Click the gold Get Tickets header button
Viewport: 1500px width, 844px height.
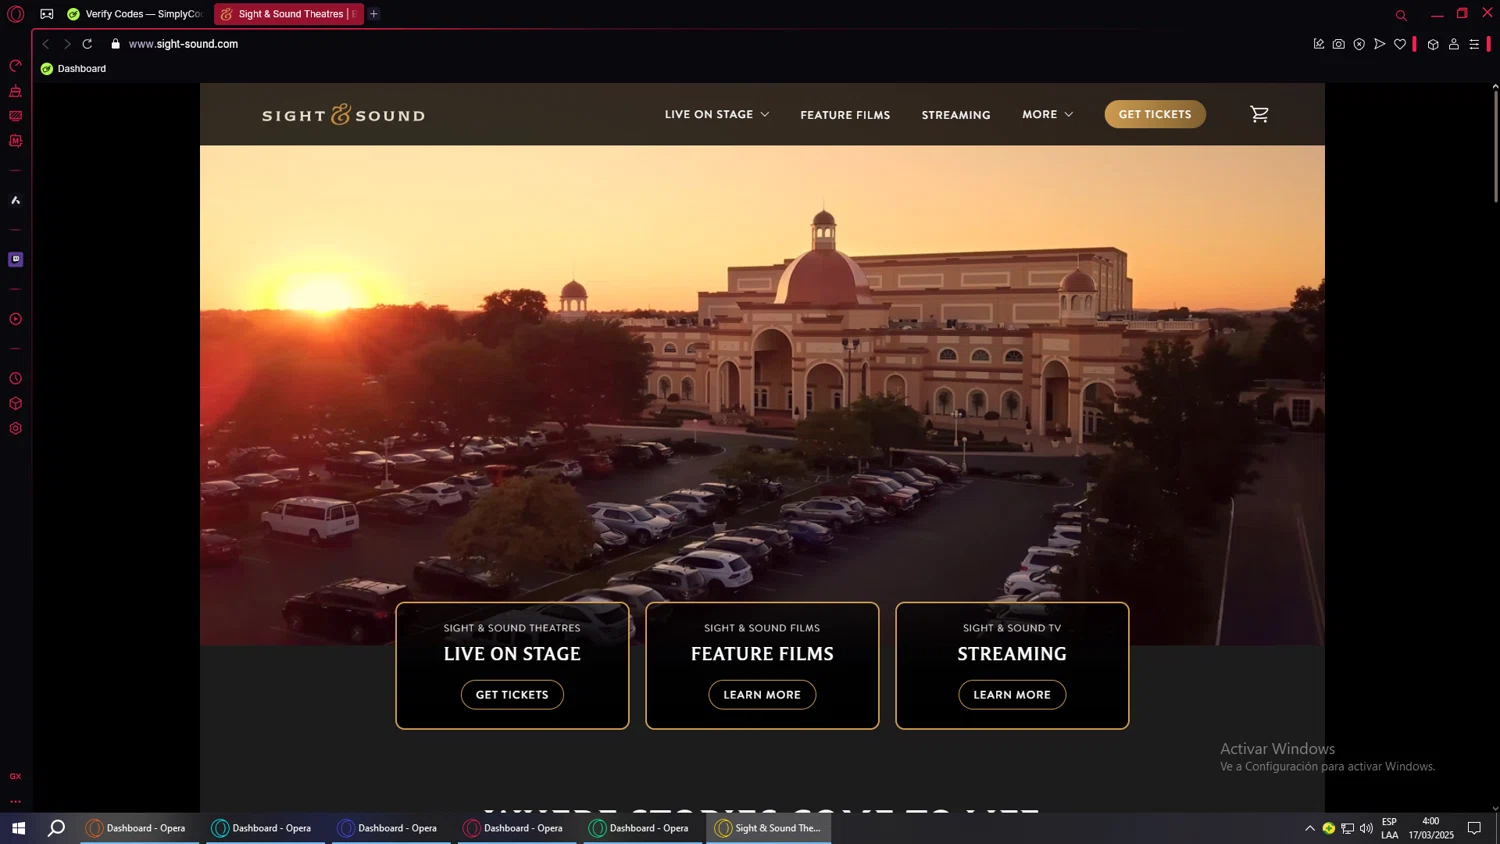click(1155, 114)
